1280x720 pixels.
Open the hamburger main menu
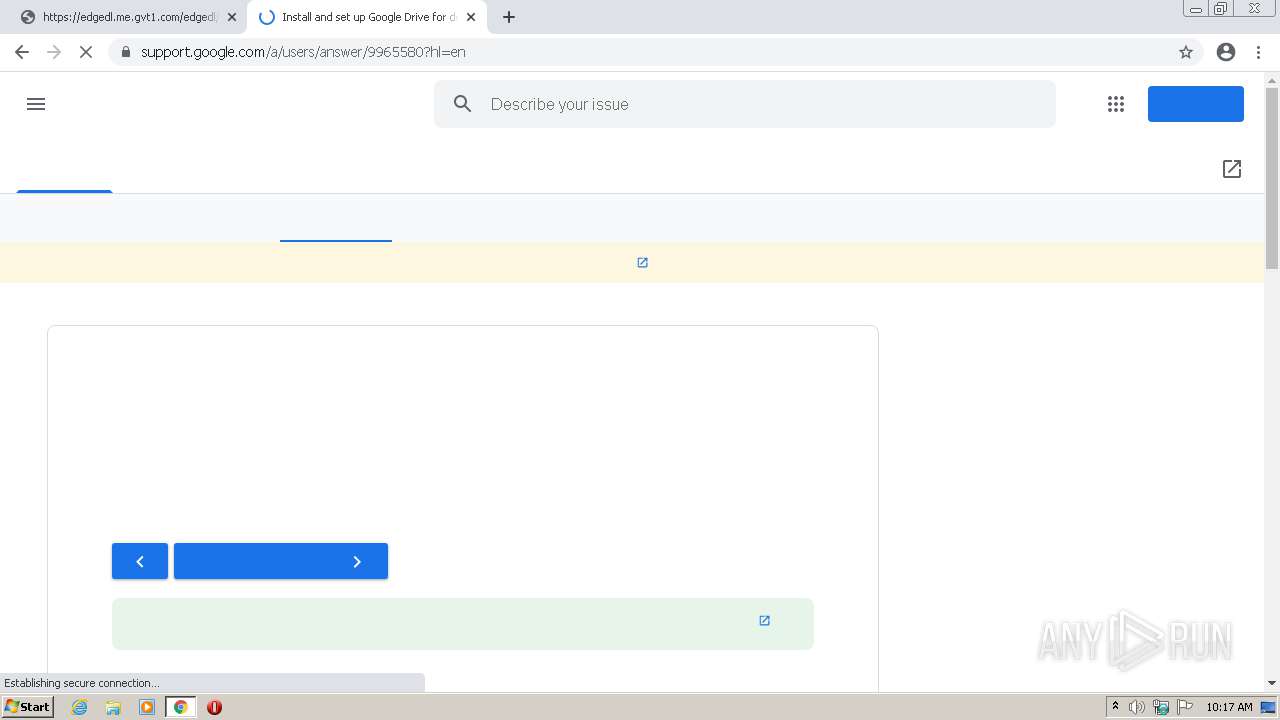[36, 104]
